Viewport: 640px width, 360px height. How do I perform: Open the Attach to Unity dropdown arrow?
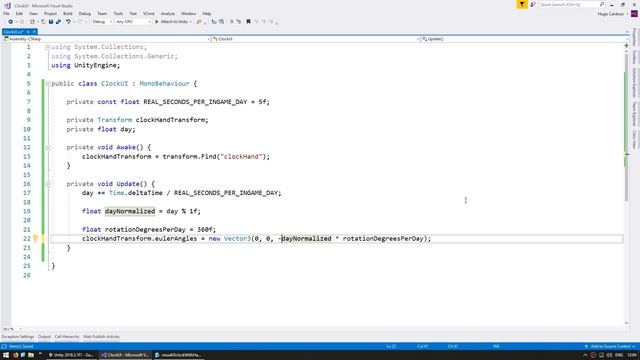click(x=191, y=22)
